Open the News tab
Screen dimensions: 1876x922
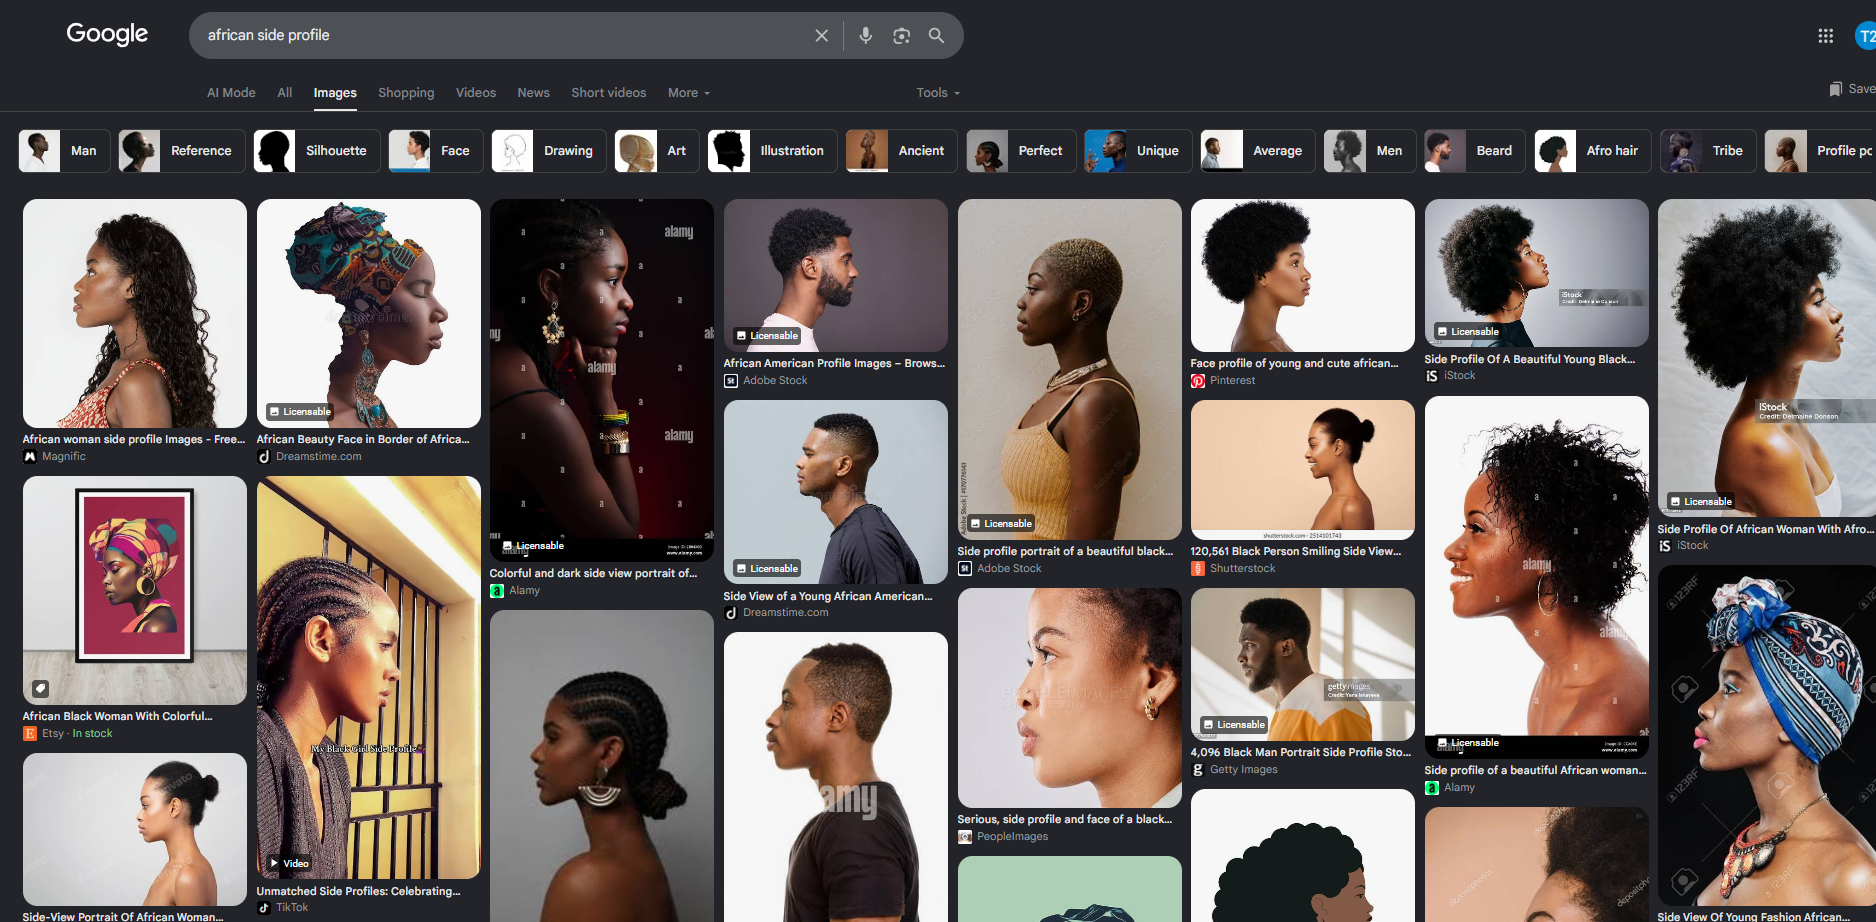tap(534, 93)
